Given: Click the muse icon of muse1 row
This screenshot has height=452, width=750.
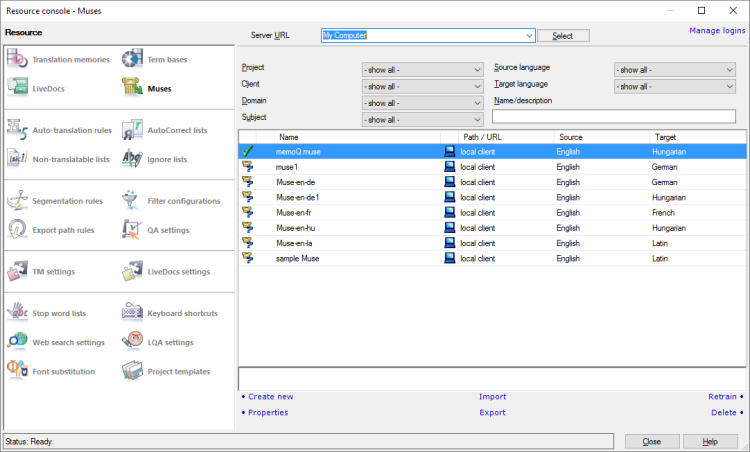Looking at the screenshot, I should (x=247, y=167).
